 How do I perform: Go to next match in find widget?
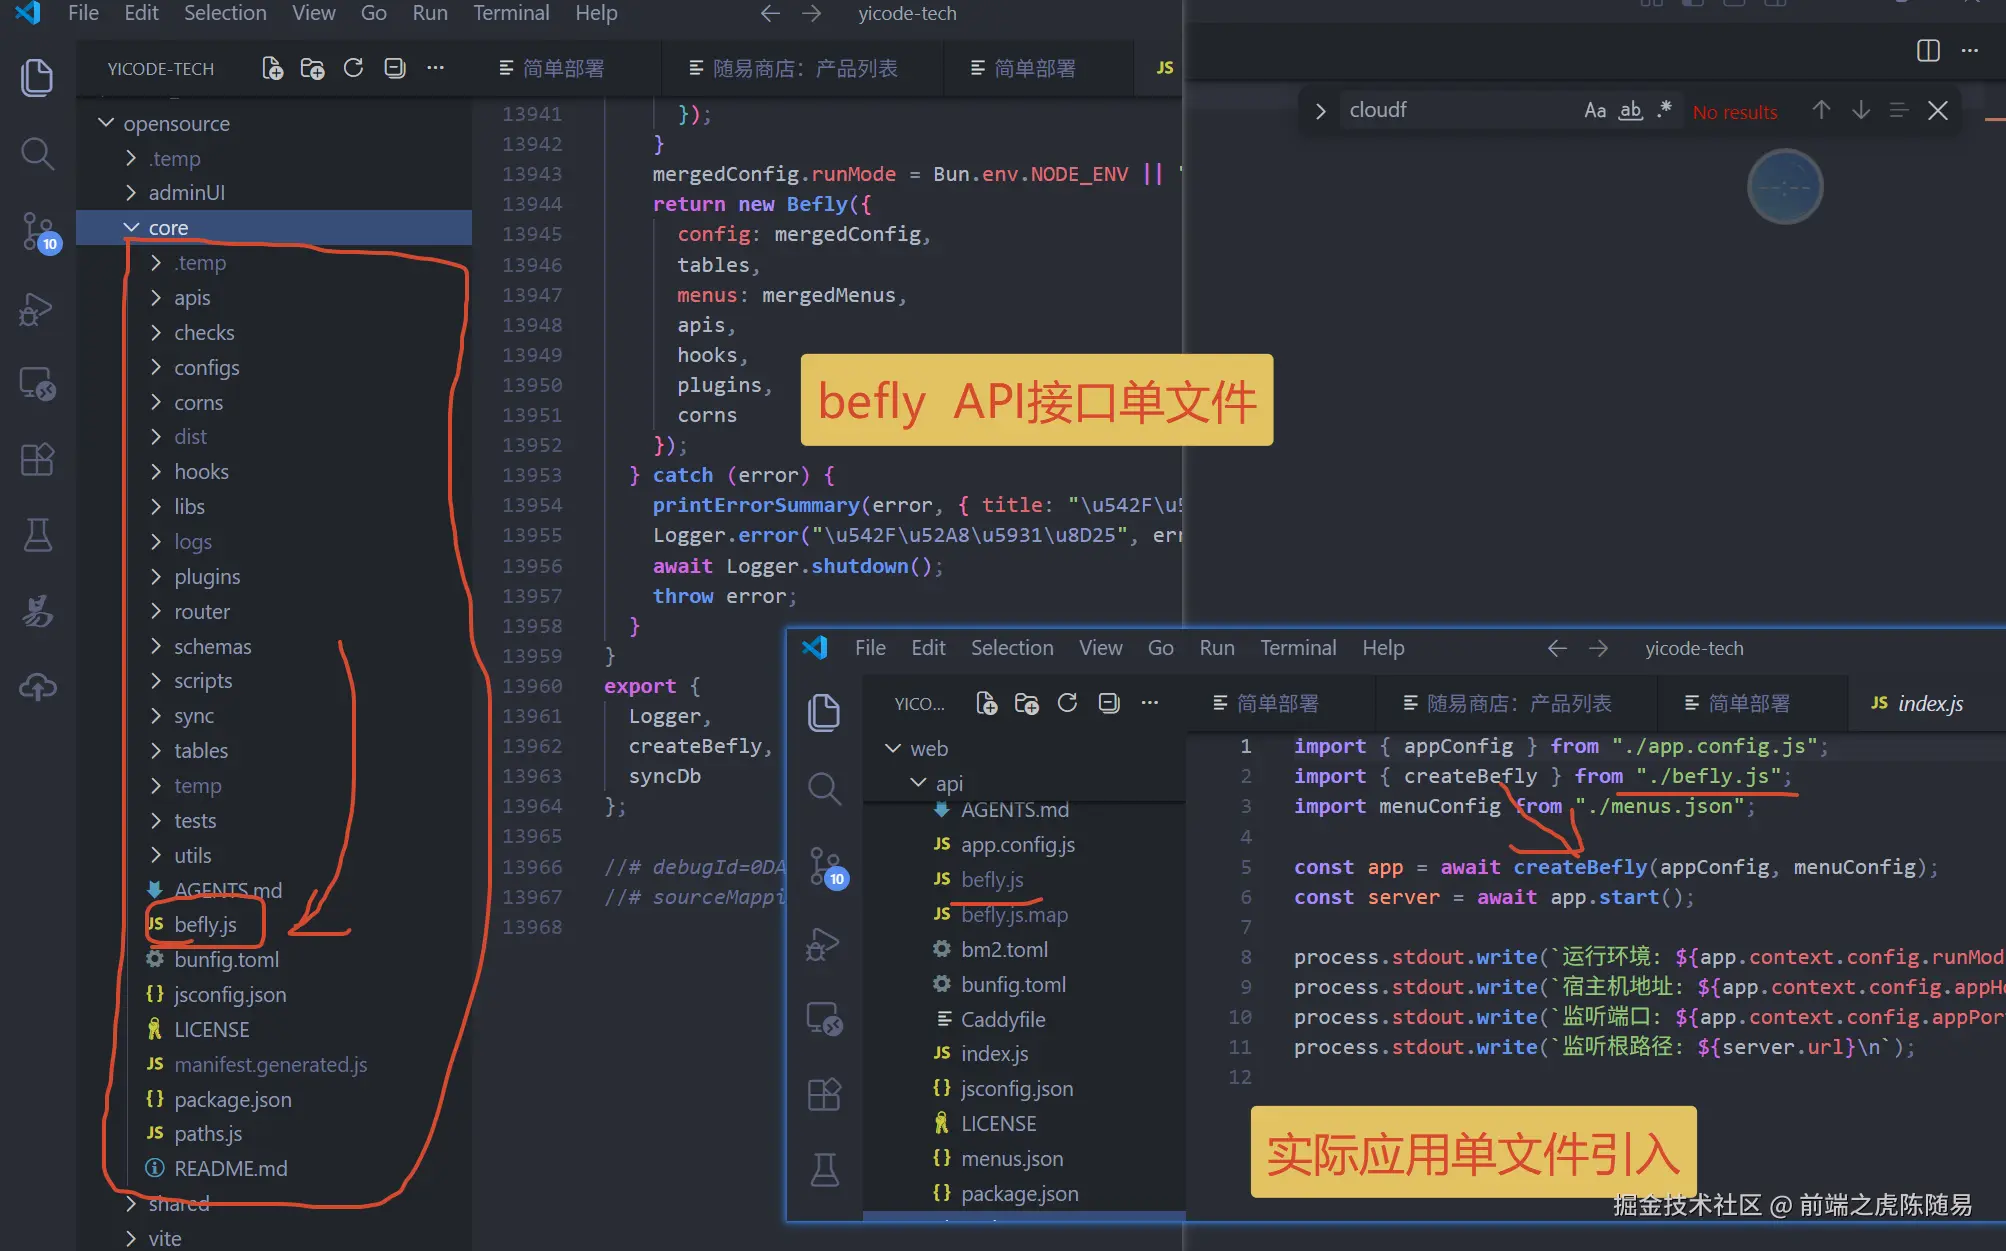[1860, 110]
